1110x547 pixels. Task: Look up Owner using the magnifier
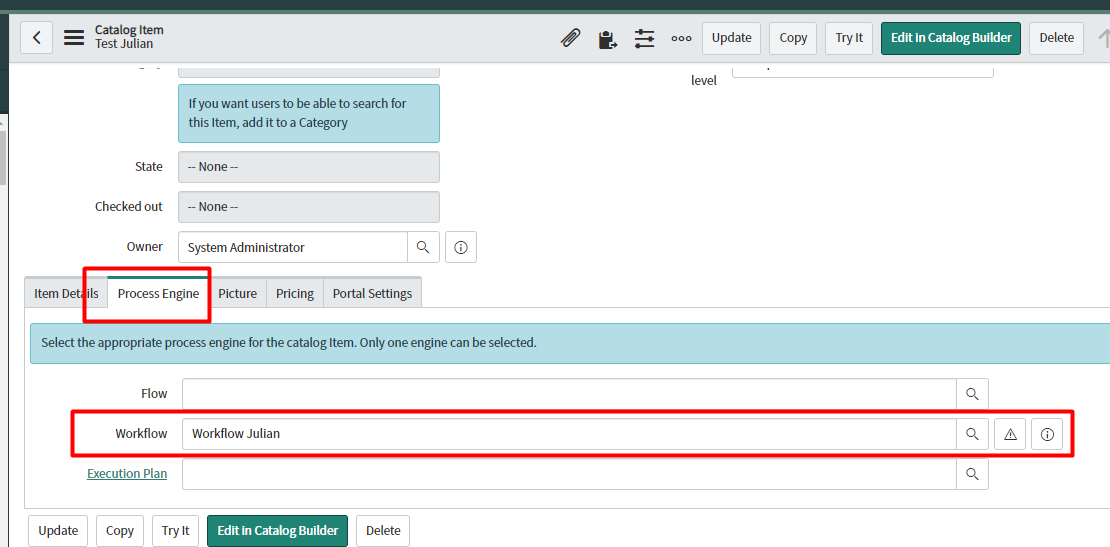423,247
